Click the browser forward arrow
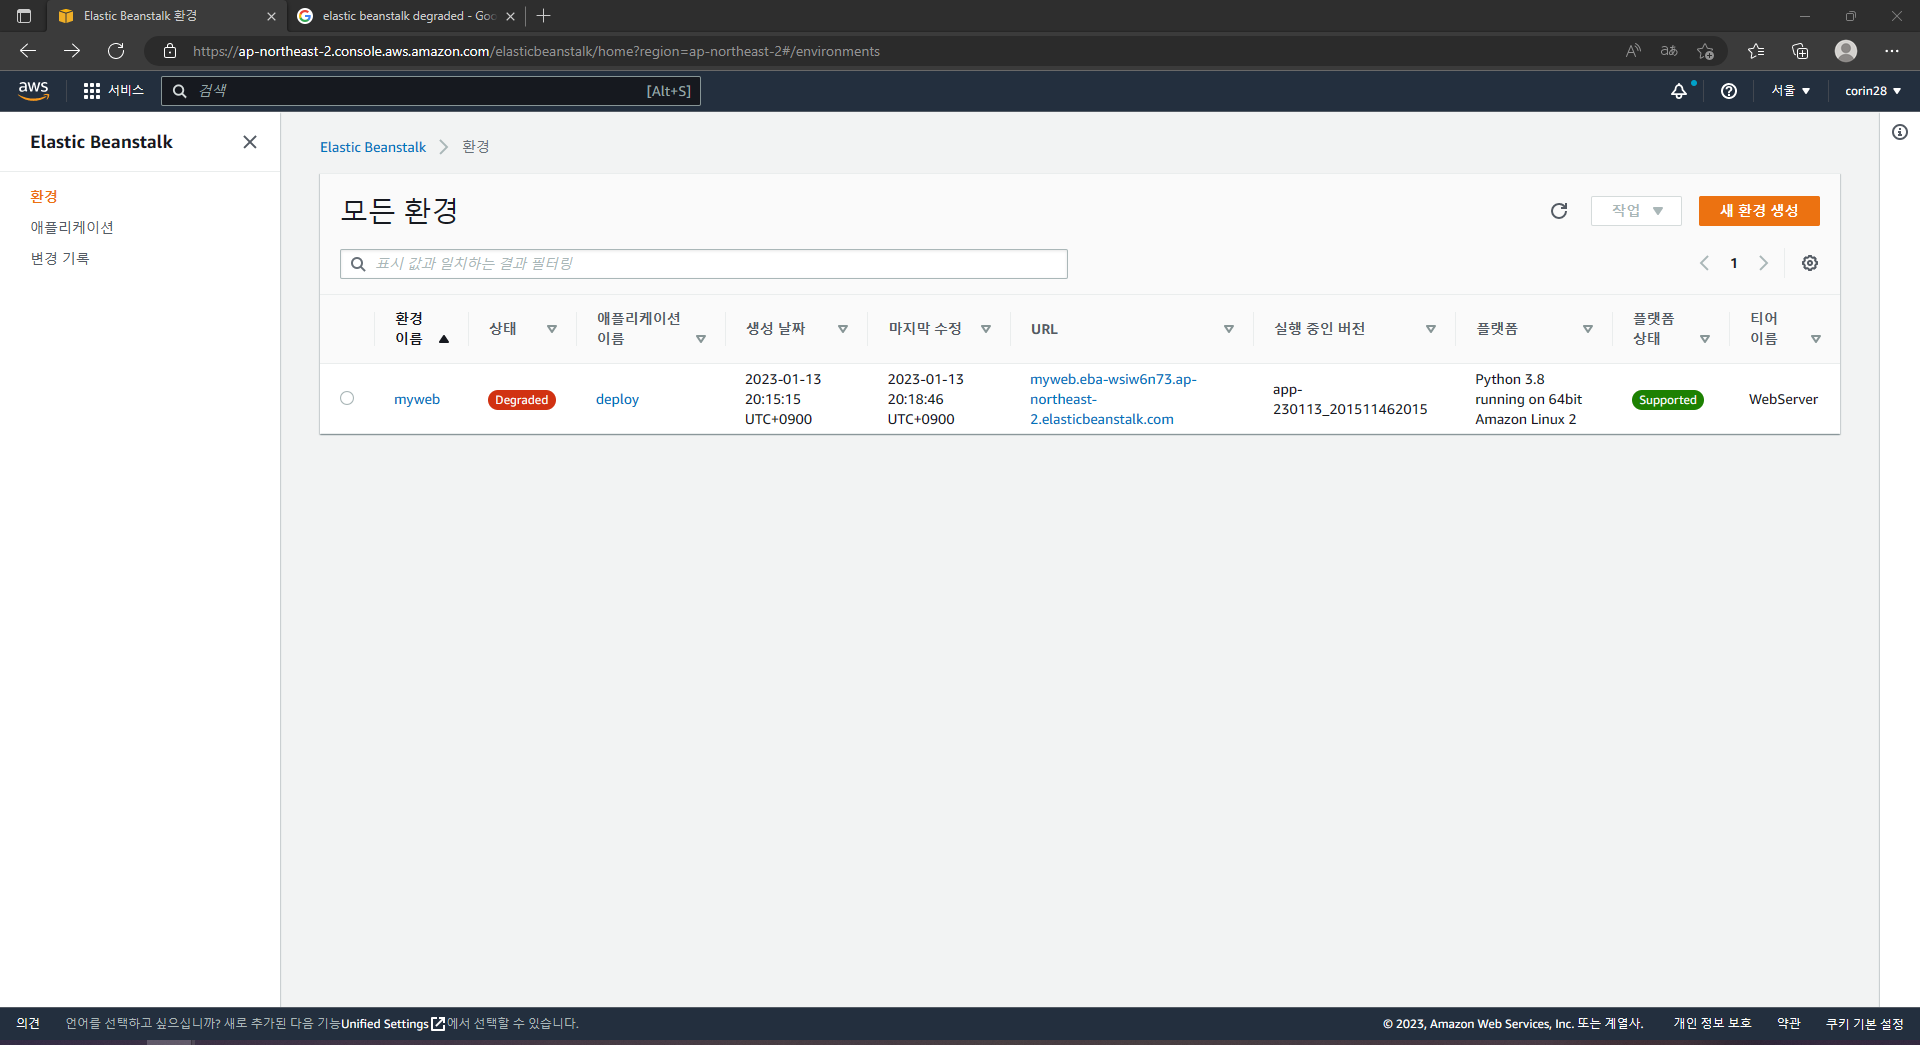Viewport: 1920px width, 1045px height. tap(72, 51)
